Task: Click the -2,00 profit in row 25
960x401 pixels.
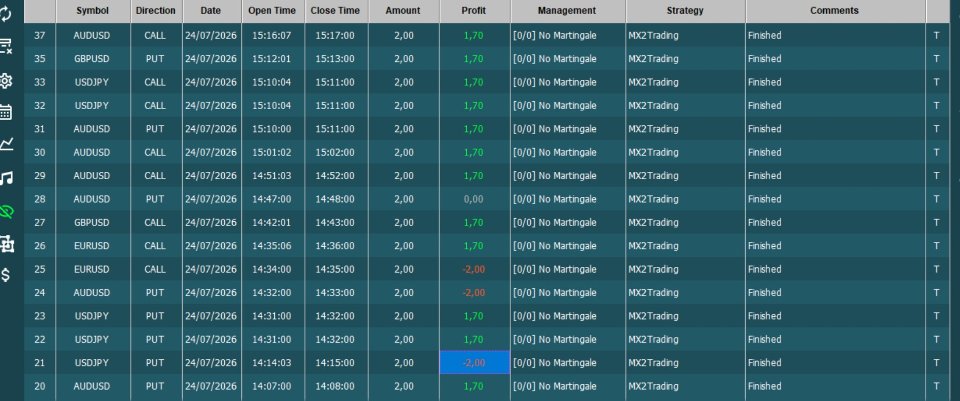Action: coord(474,269)
